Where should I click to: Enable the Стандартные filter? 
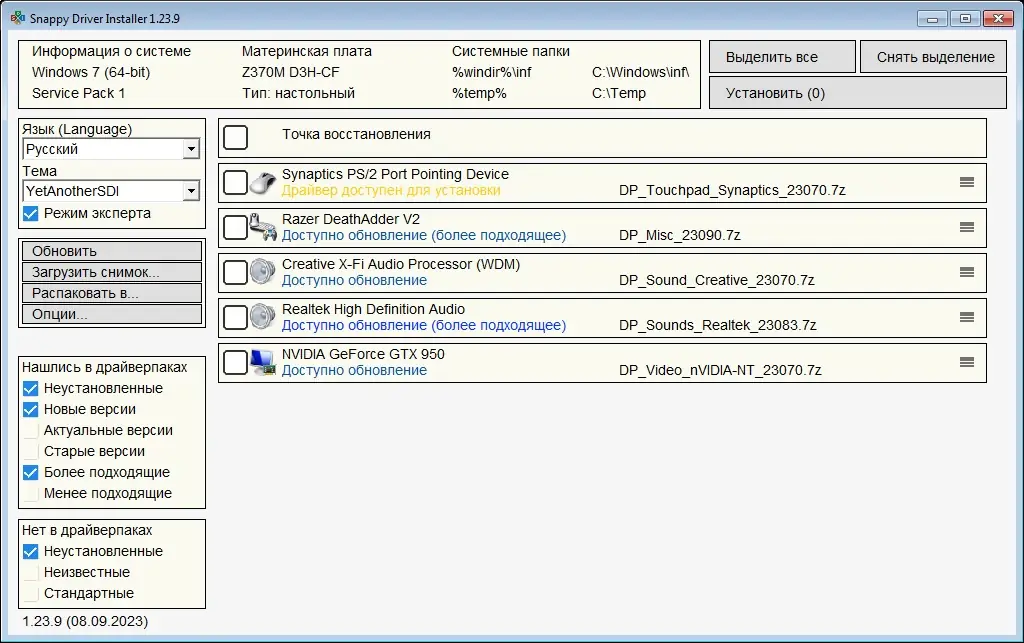click(x=30, y=593)
